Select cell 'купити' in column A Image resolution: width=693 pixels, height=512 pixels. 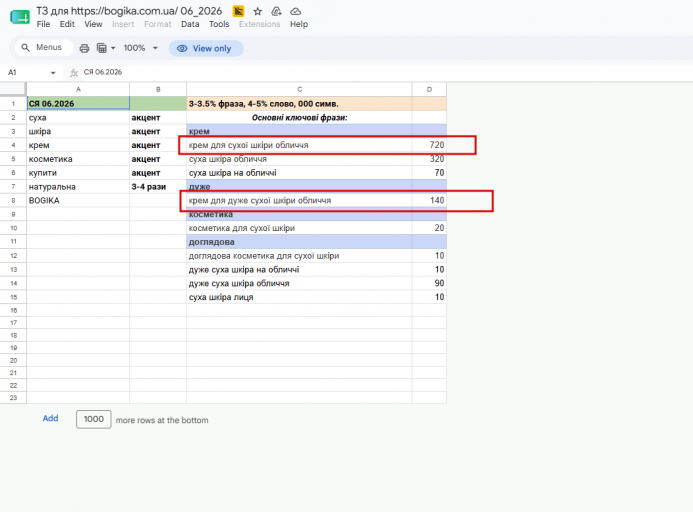pyautogui.click(x=78, y=173)
